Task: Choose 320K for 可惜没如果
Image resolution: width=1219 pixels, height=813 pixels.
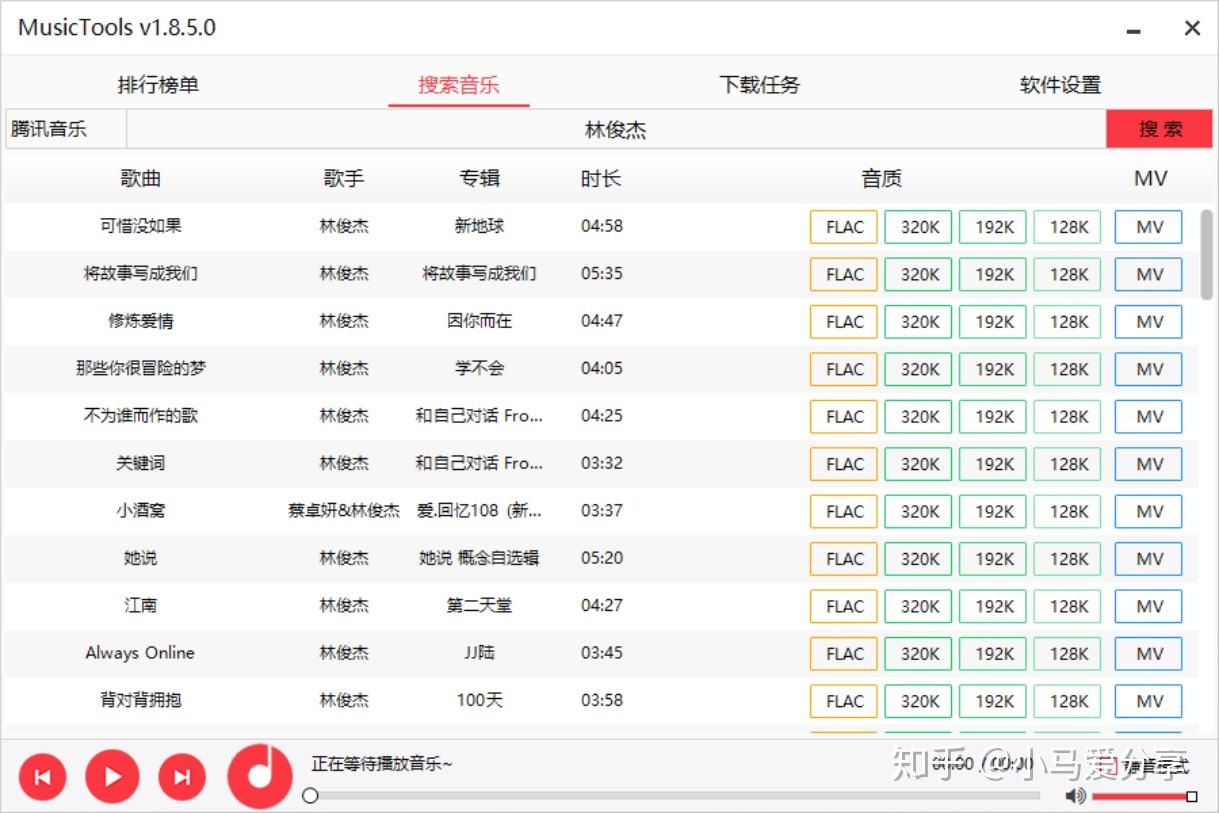Action: coord(918,227)
